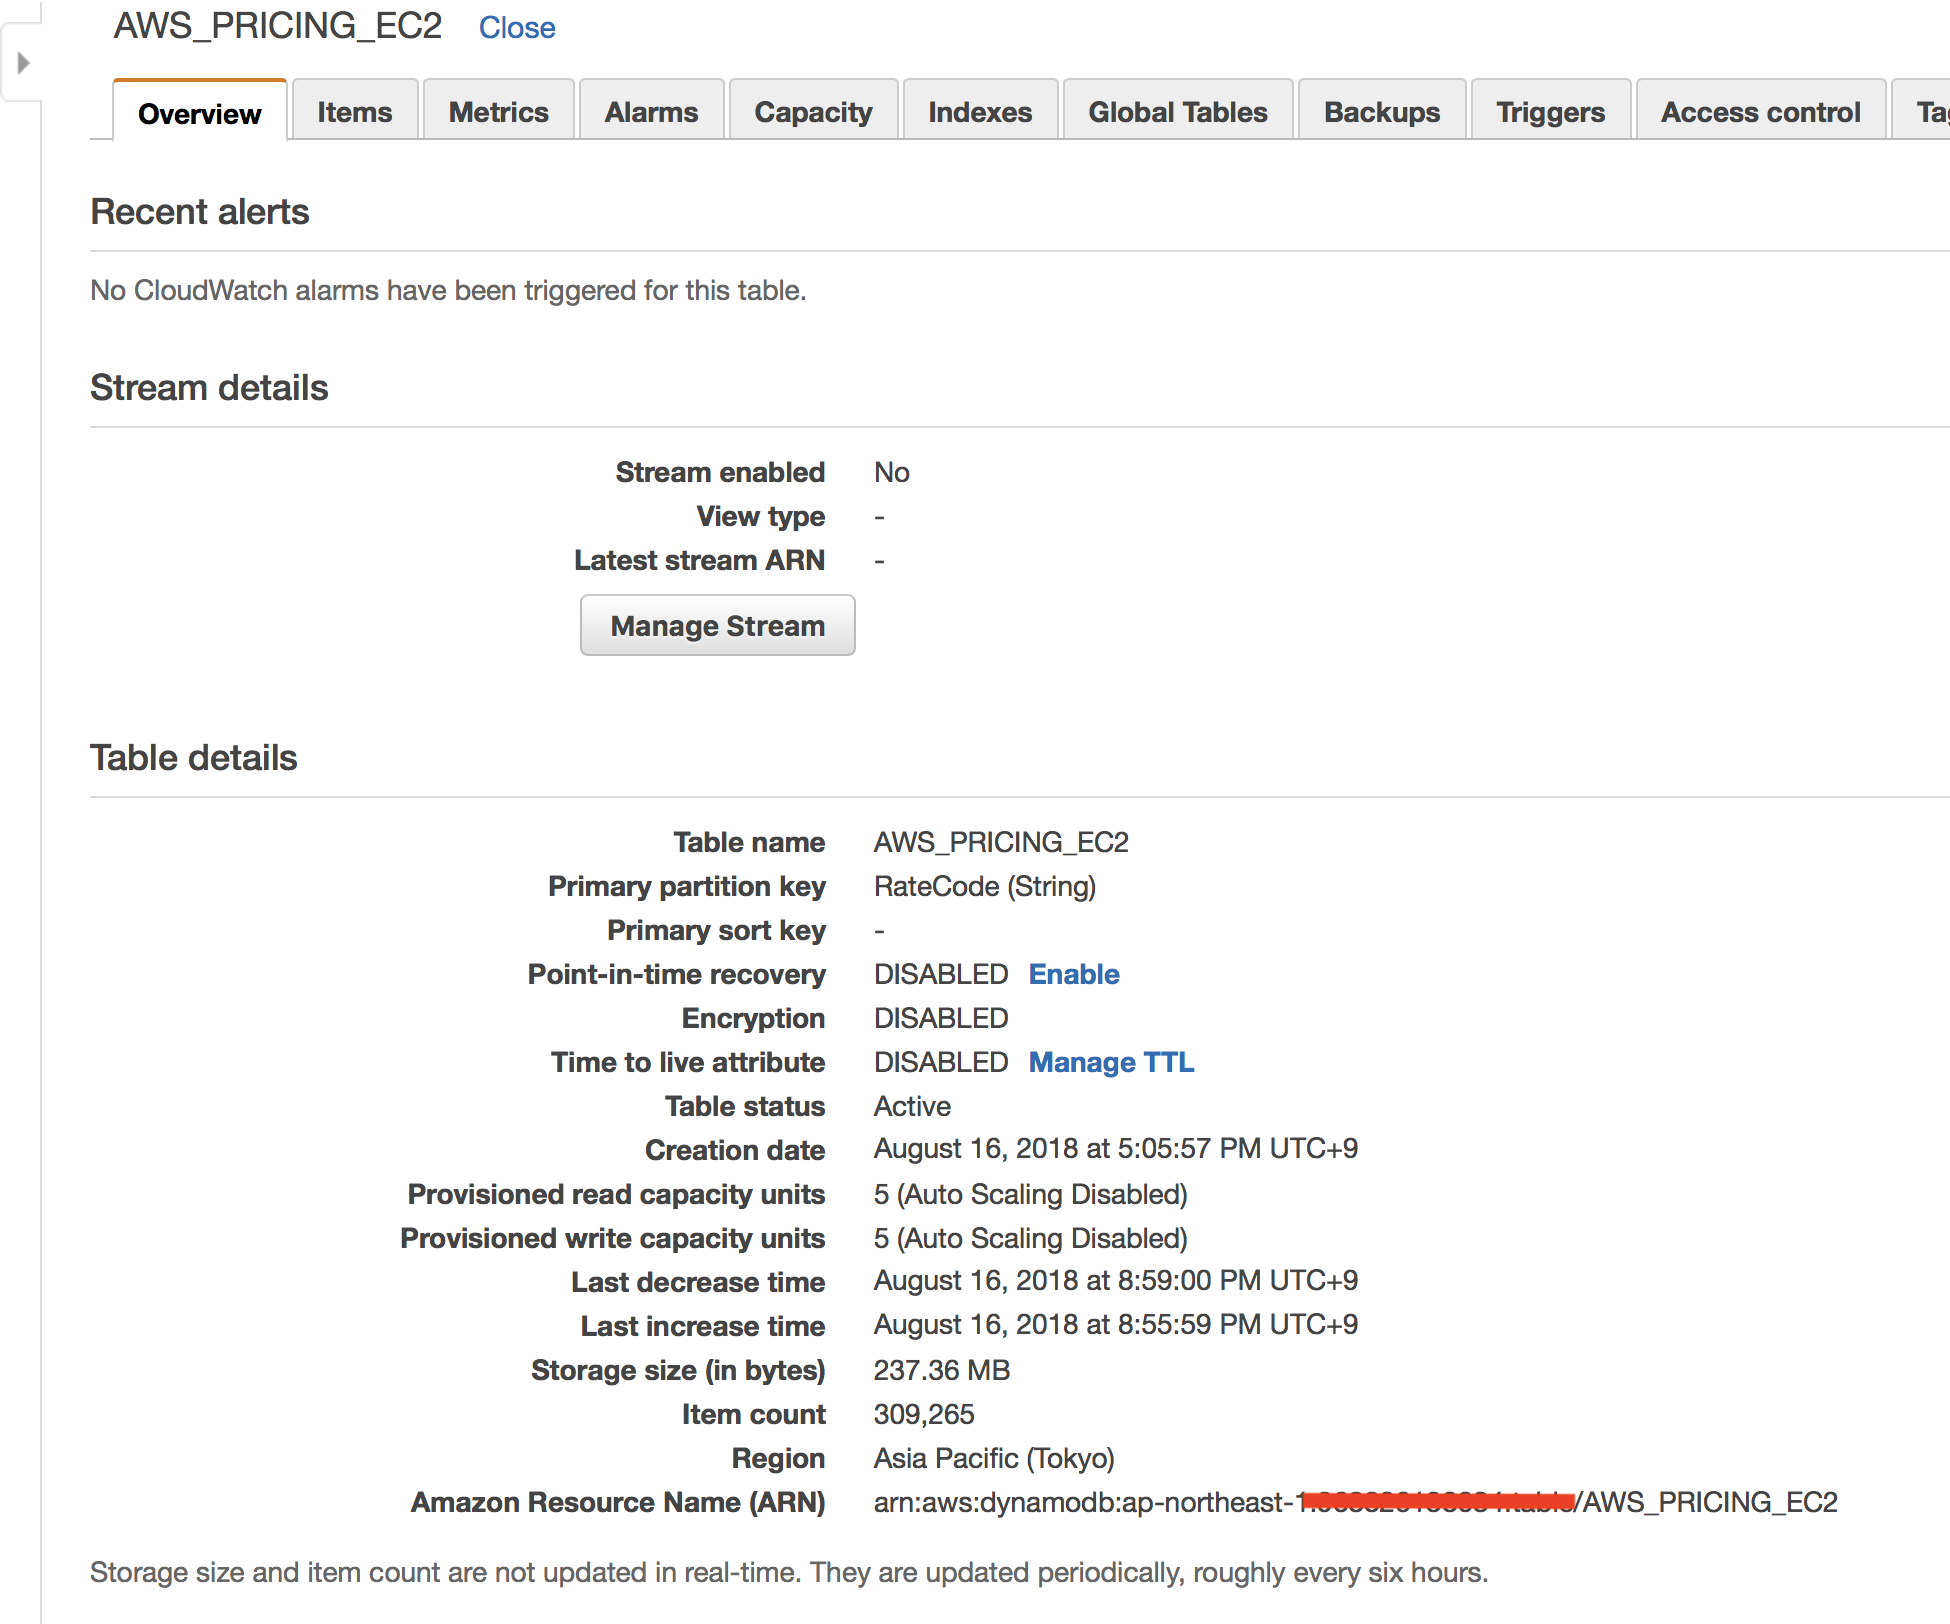The width and height of the screenshot is (1950, 1624).
Task: Click the table name value AWS_PRICING_EC2
Action: click(x=1001, y=842)
